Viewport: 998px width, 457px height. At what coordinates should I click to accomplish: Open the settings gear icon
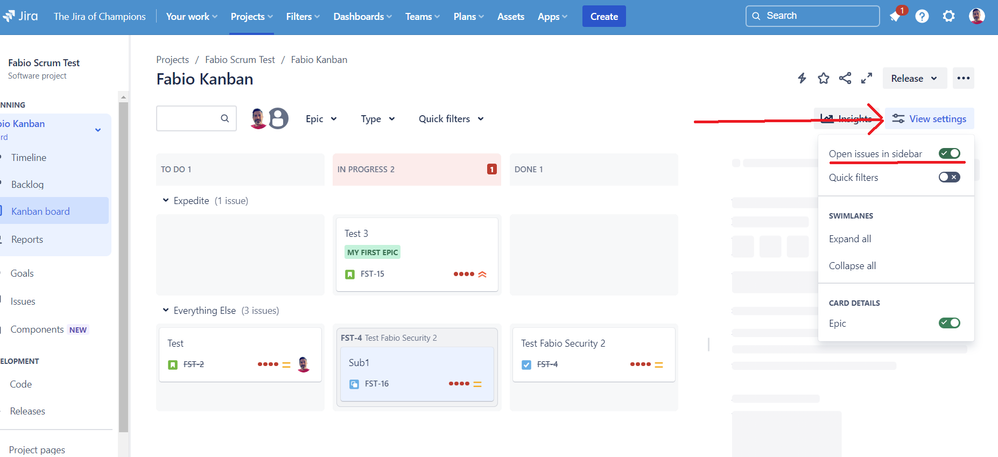[x=948, y=17]
